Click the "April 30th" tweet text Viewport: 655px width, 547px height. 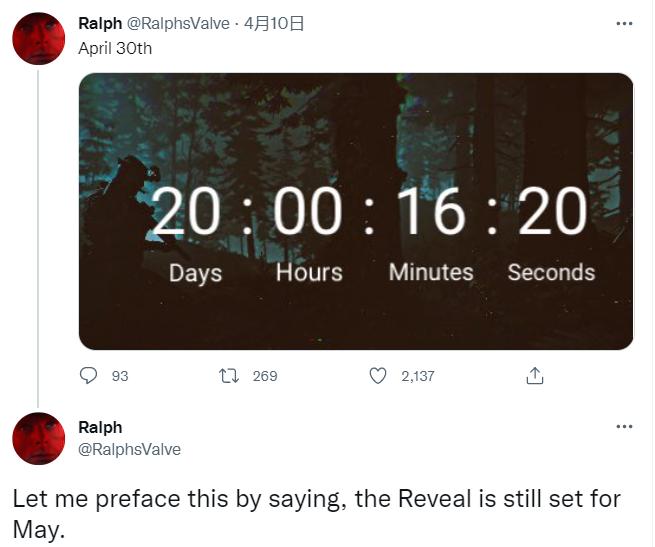tap(115, 48)
